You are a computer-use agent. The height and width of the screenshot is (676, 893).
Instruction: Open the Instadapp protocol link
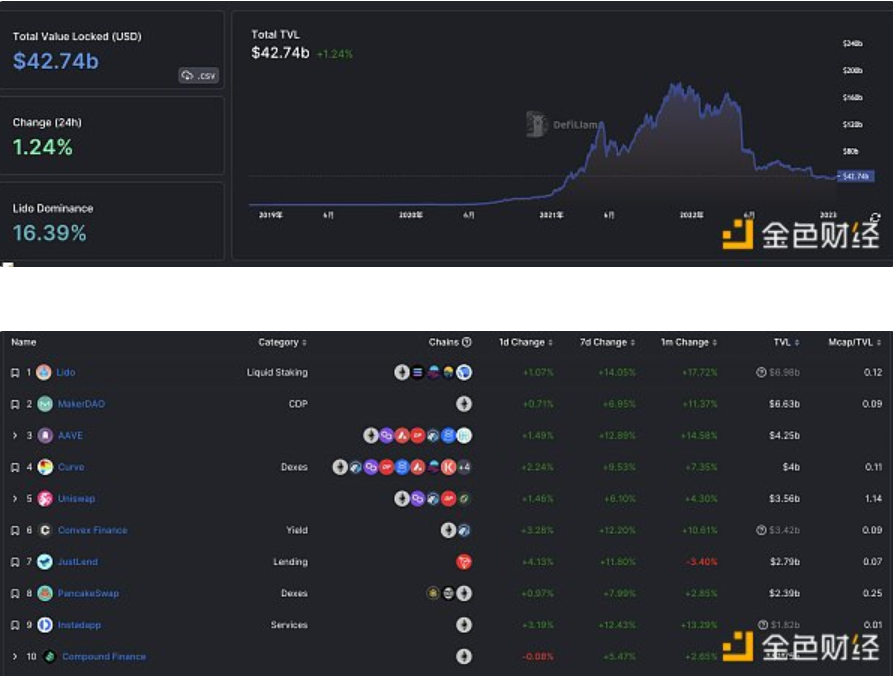79,625
